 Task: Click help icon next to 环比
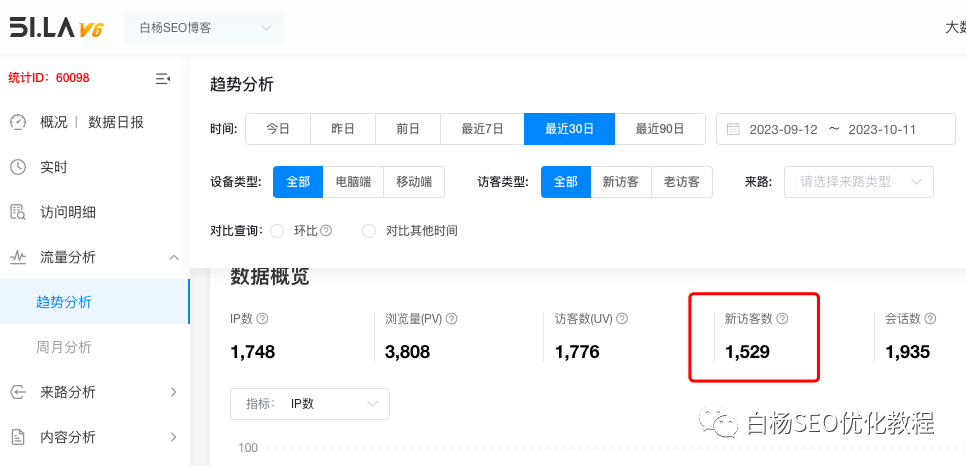(327, 231)
